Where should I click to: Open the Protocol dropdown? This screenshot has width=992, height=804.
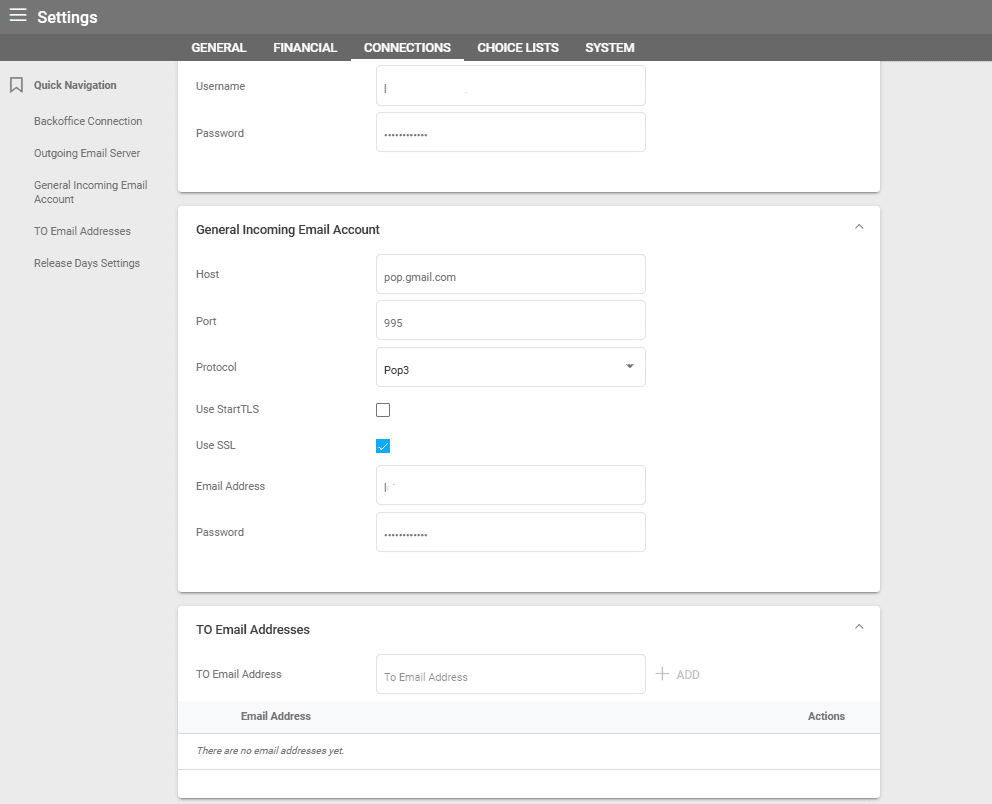[510, 367]
